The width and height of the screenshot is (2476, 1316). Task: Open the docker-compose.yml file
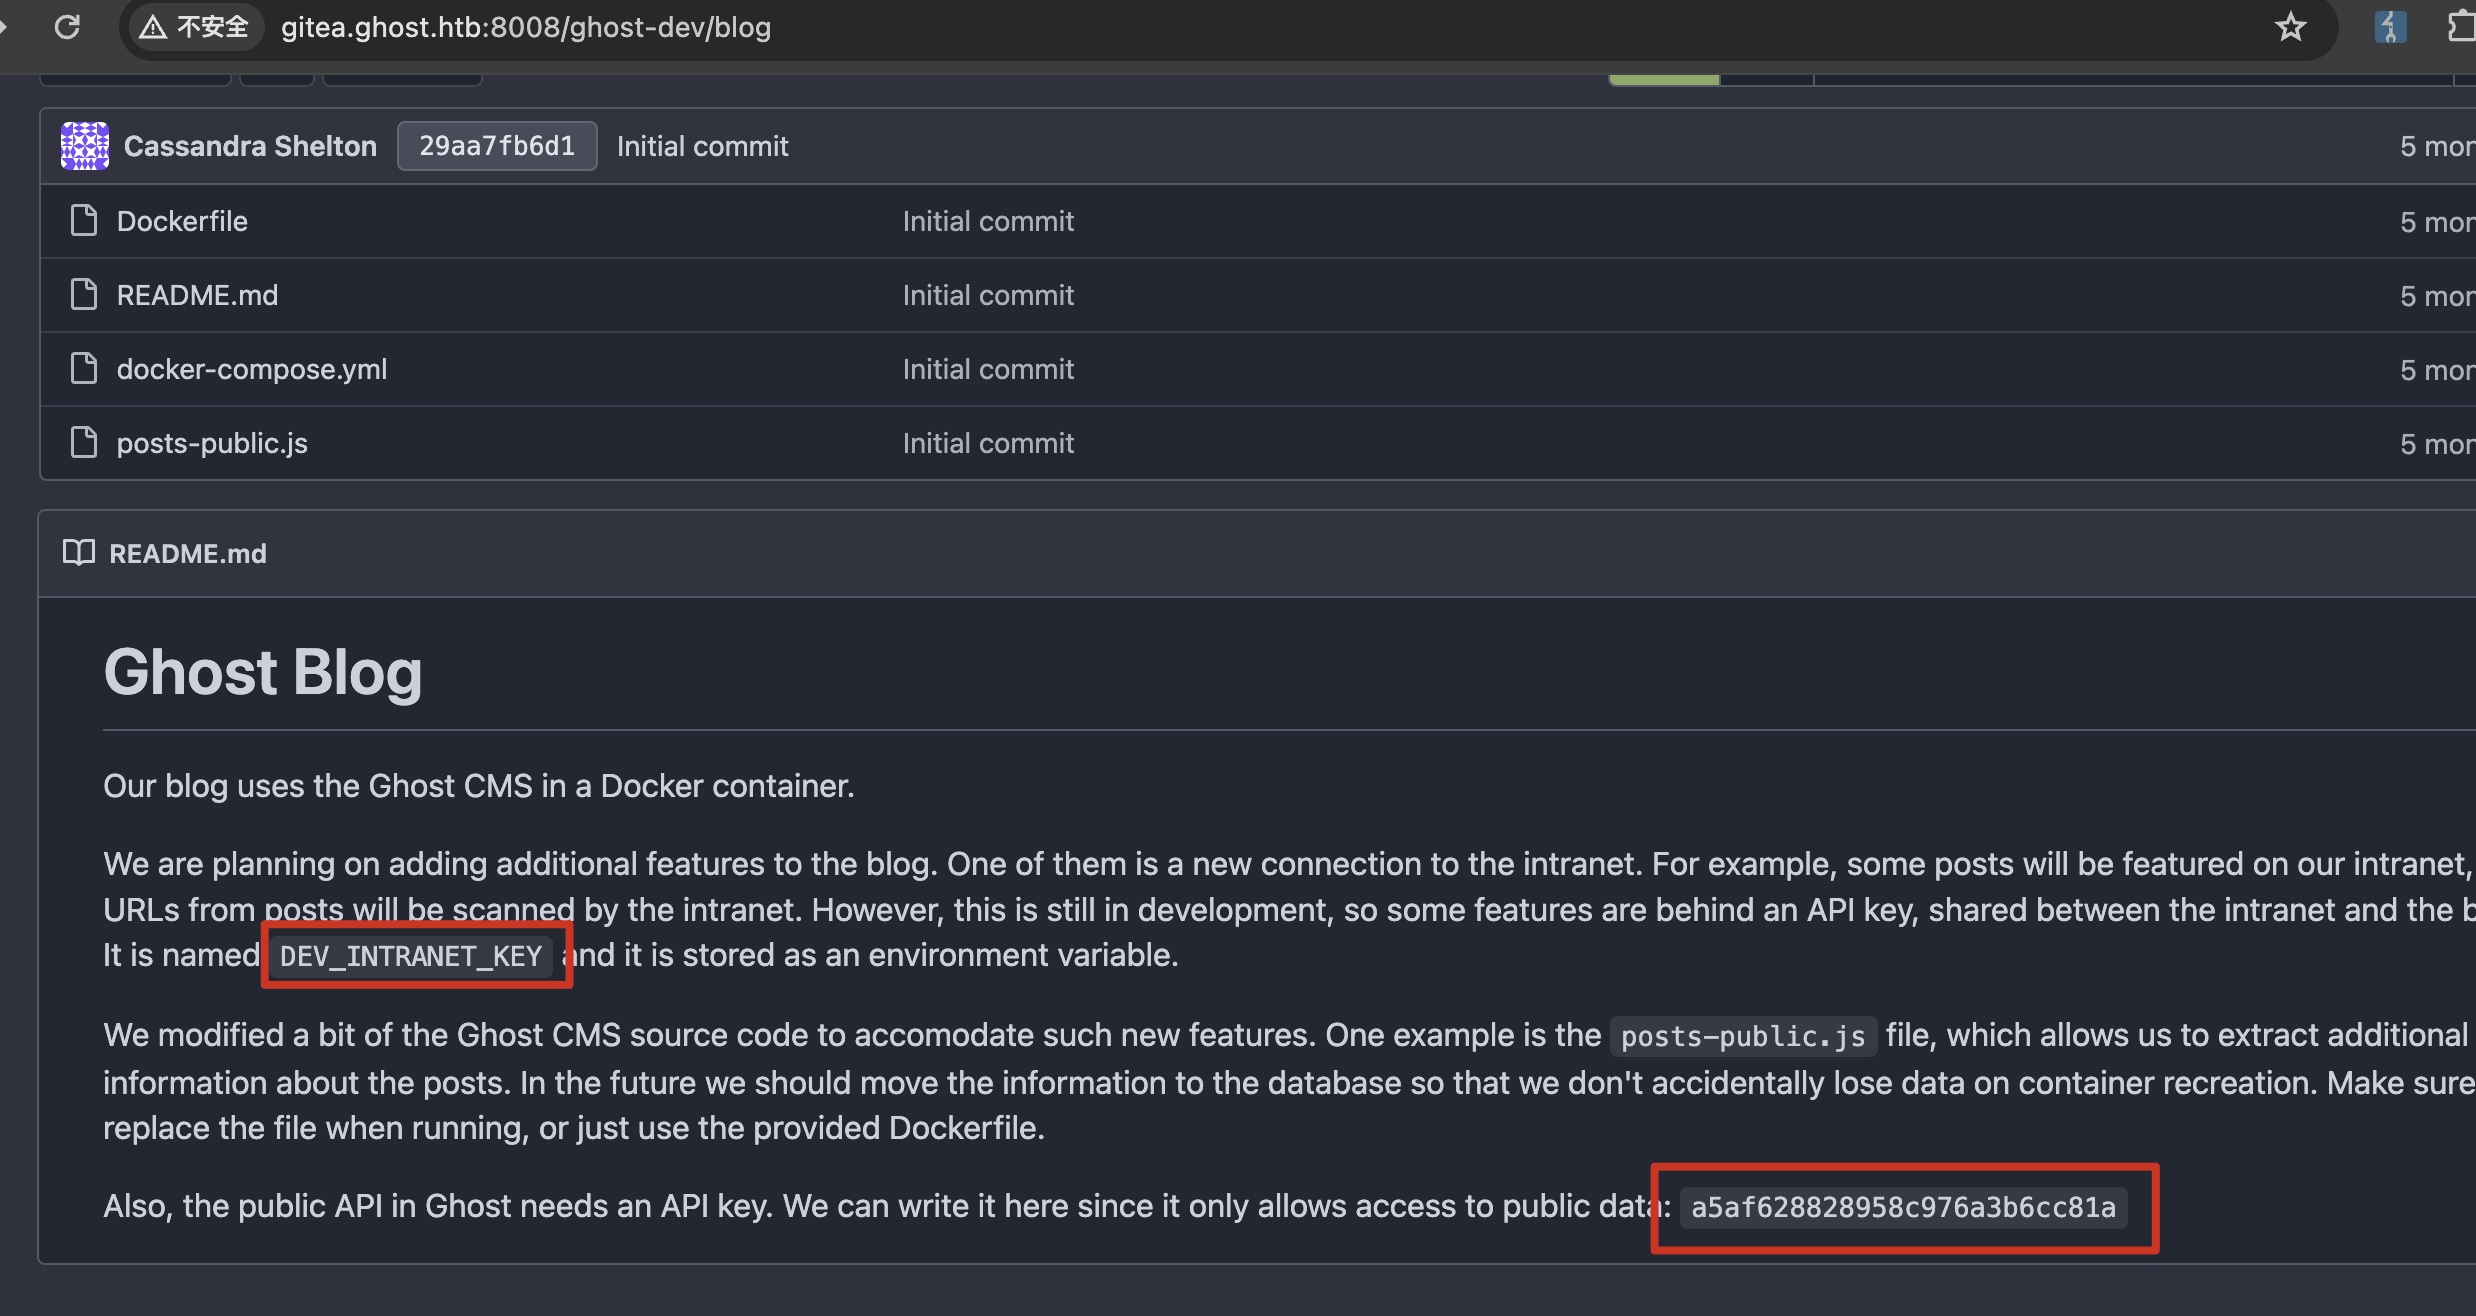click(252, 369)
